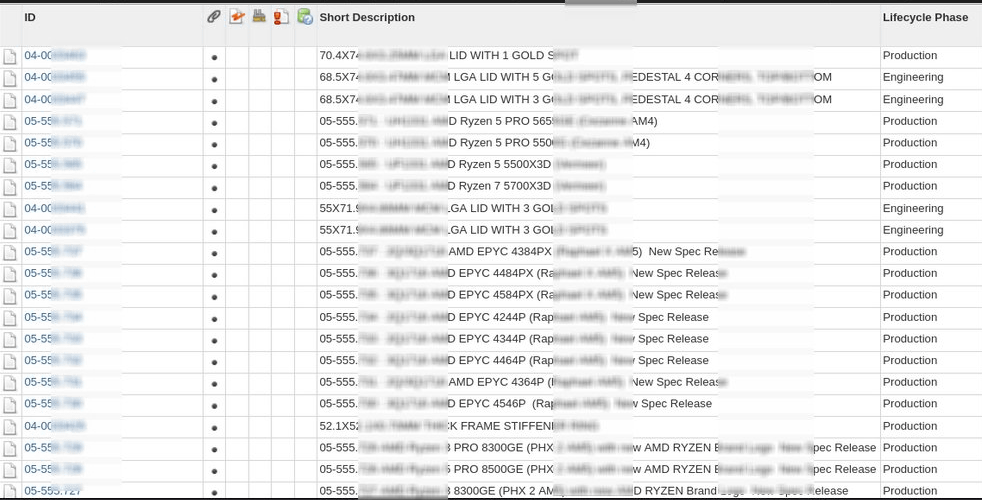Click the red alert document column icon

click(281, 17)
